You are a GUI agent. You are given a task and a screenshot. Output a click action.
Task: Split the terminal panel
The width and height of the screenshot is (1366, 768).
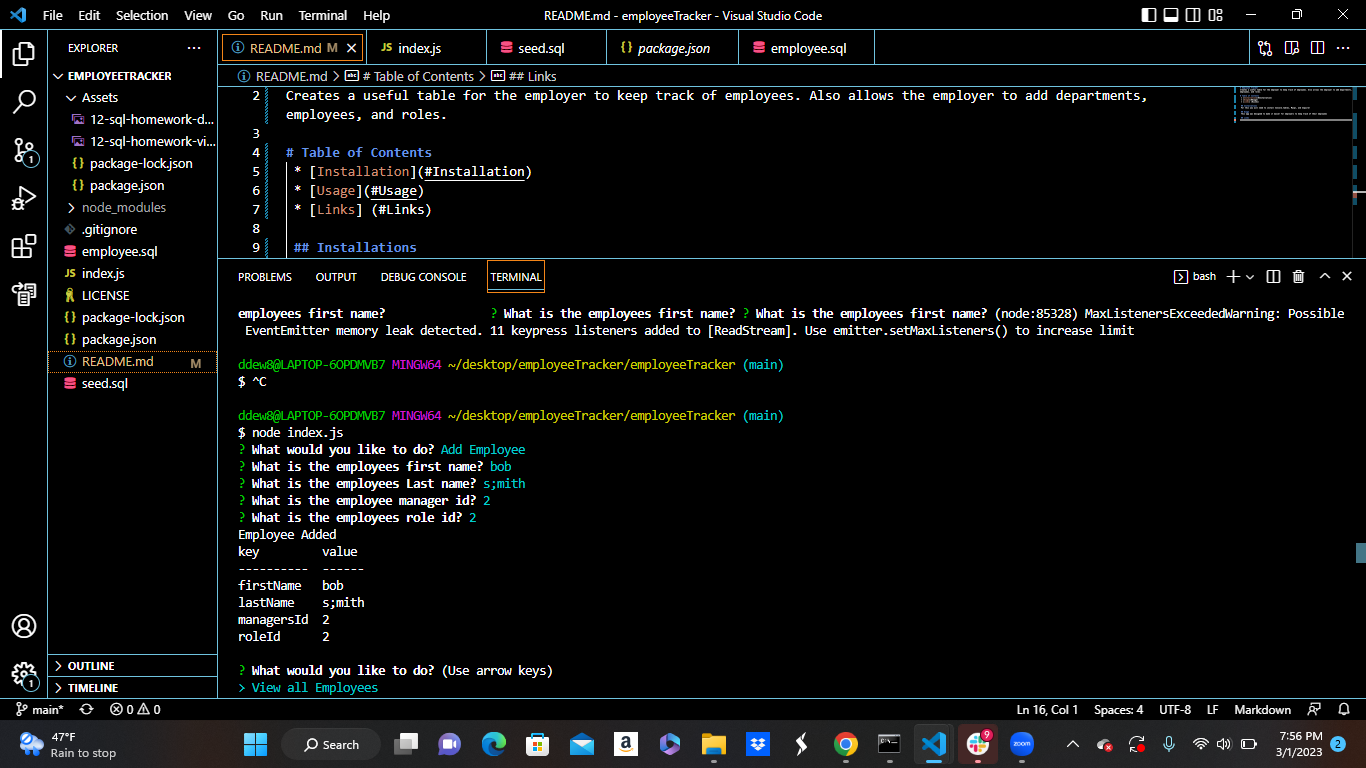pos(1273,277)
